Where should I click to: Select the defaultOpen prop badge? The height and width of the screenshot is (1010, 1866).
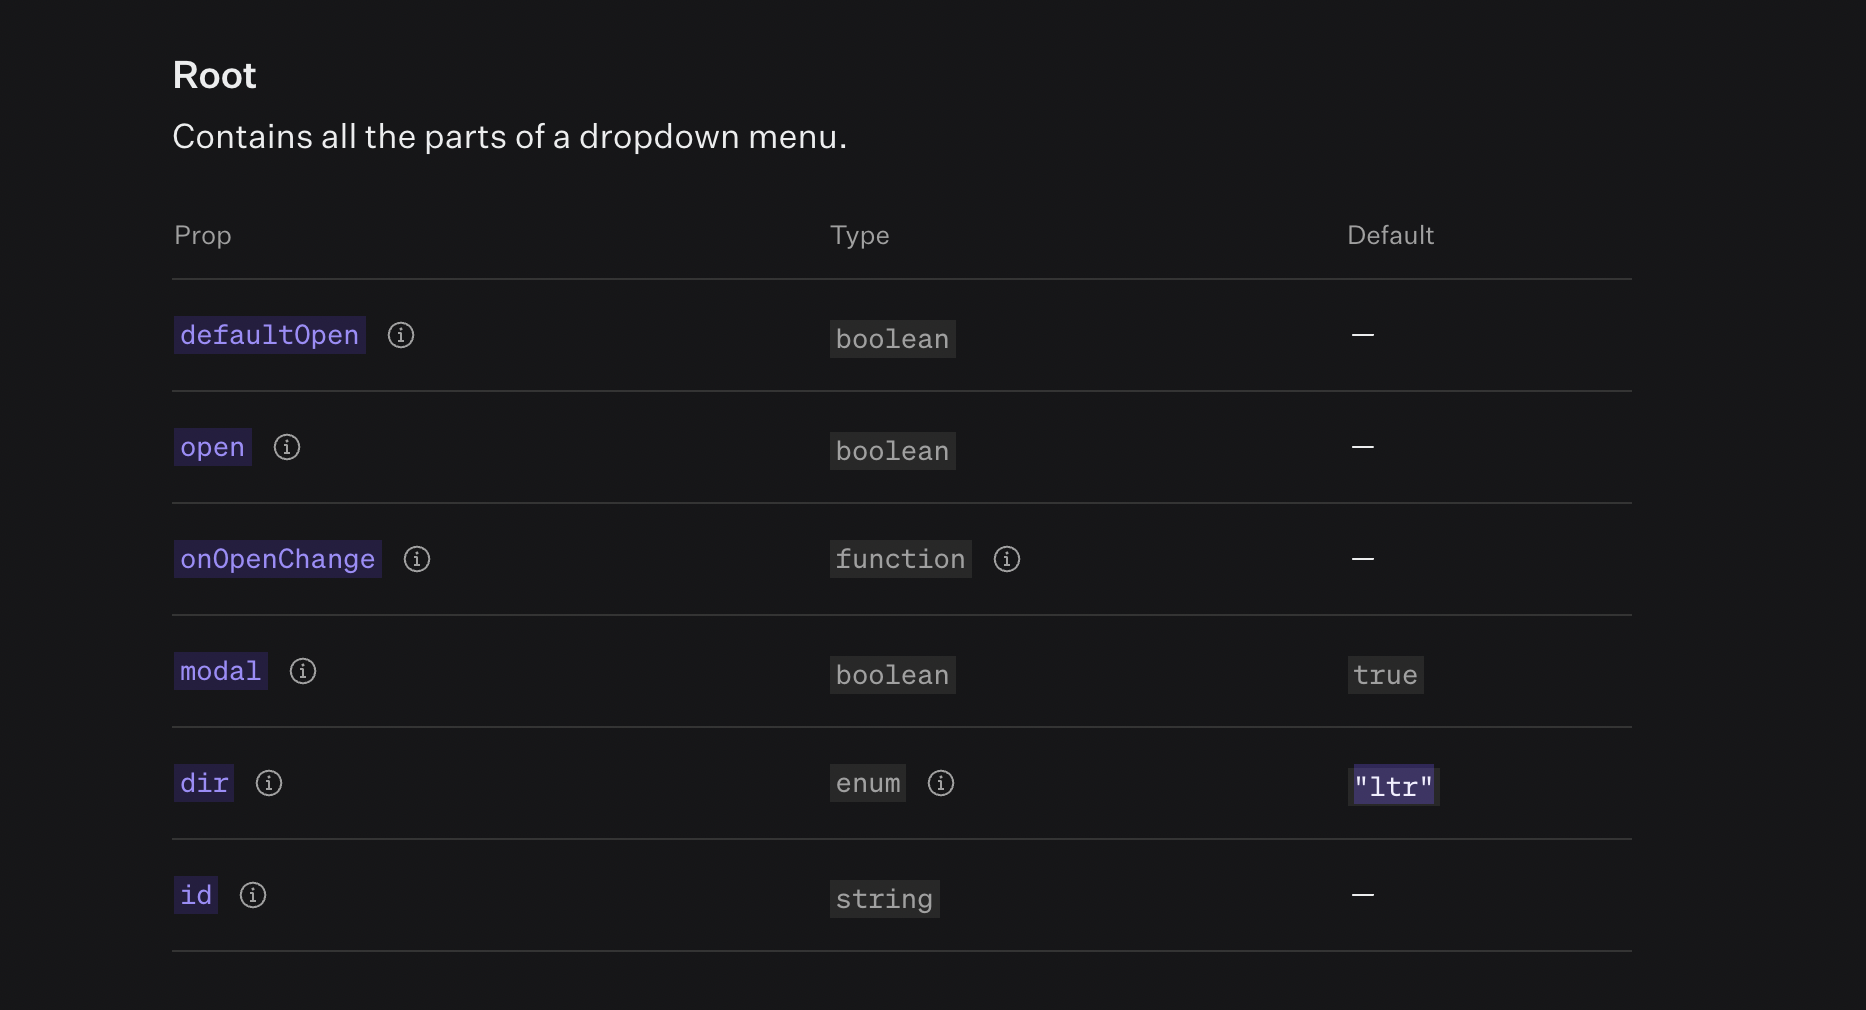[268, 335]
